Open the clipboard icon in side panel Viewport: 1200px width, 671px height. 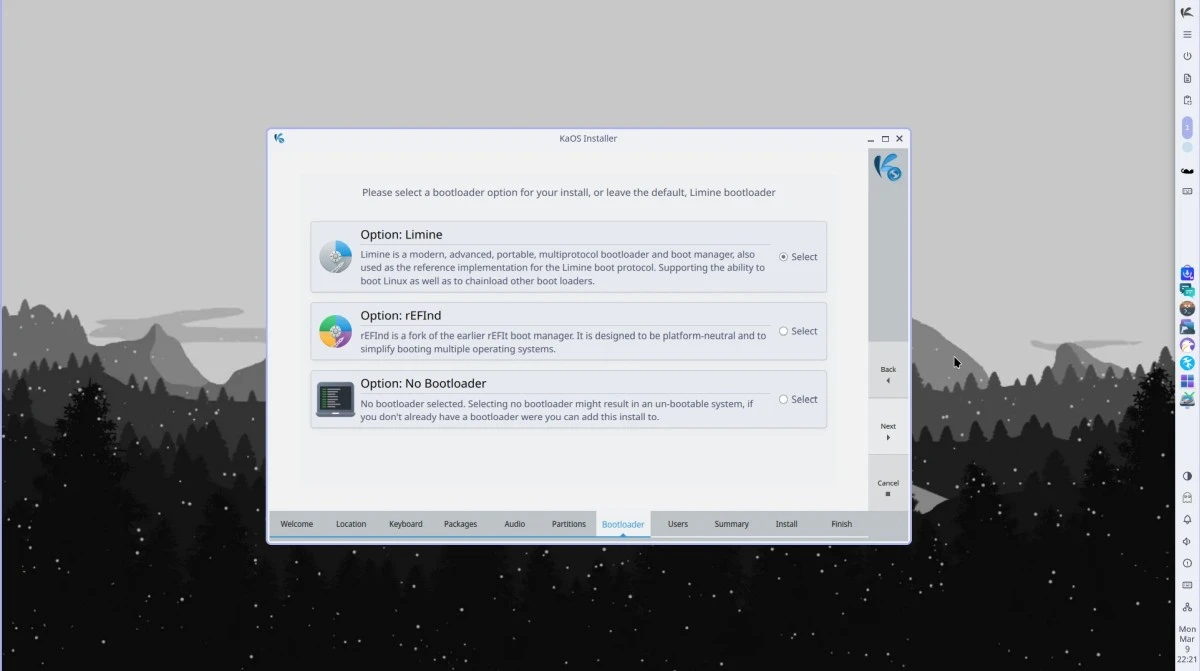coord(1187,100)
